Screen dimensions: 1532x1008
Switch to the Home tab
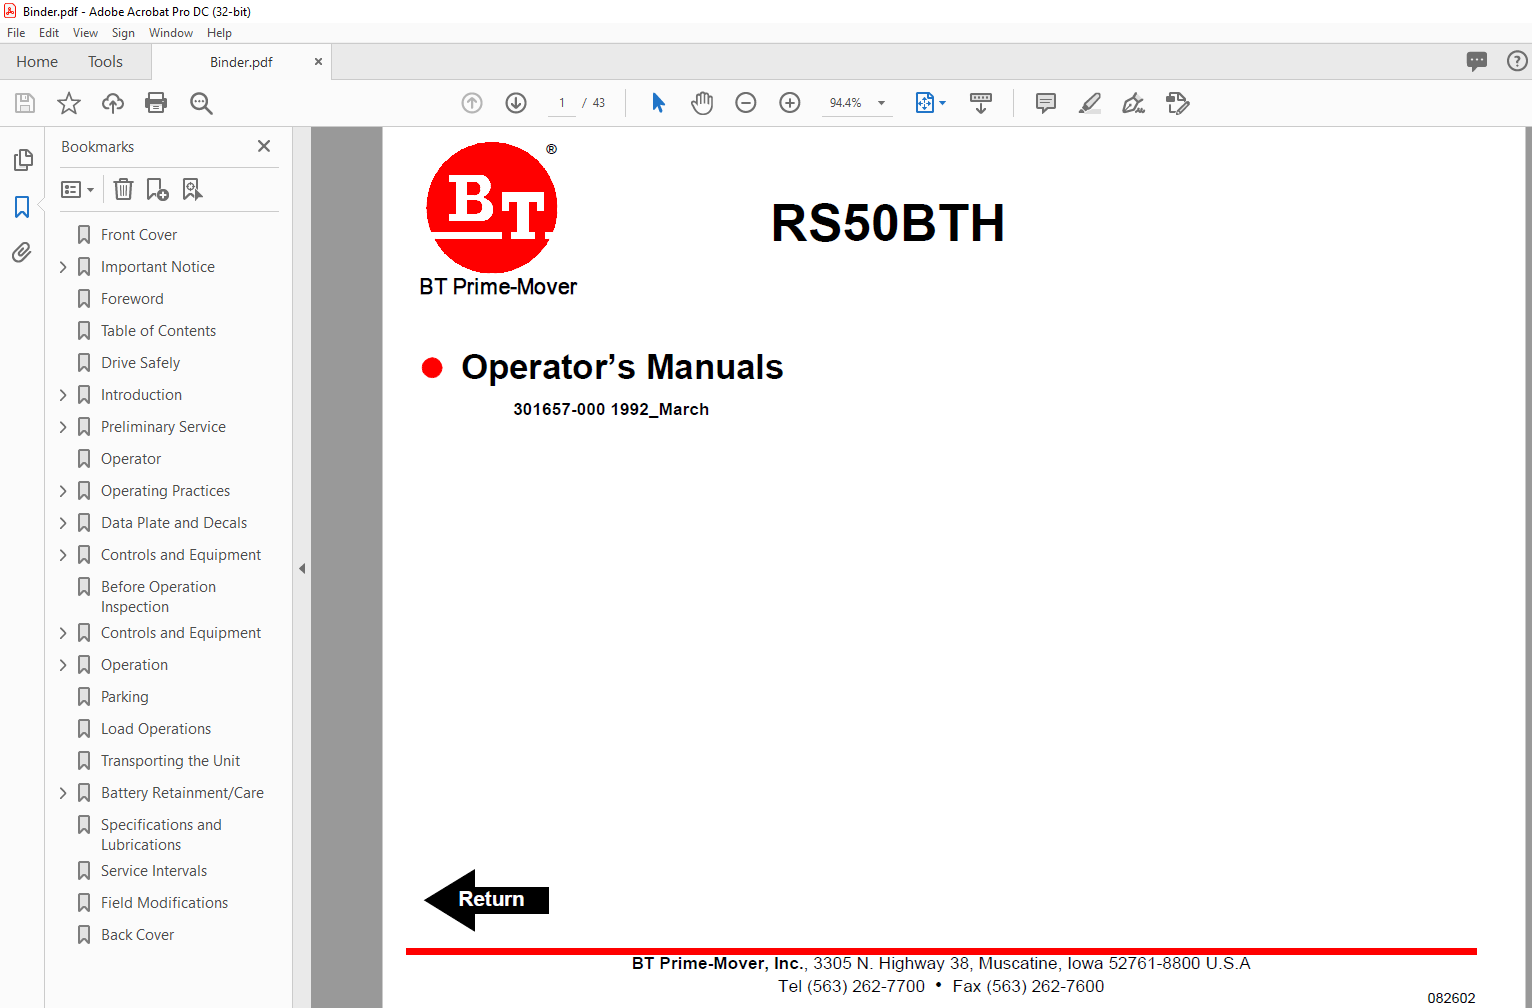(x=37, y=62)
